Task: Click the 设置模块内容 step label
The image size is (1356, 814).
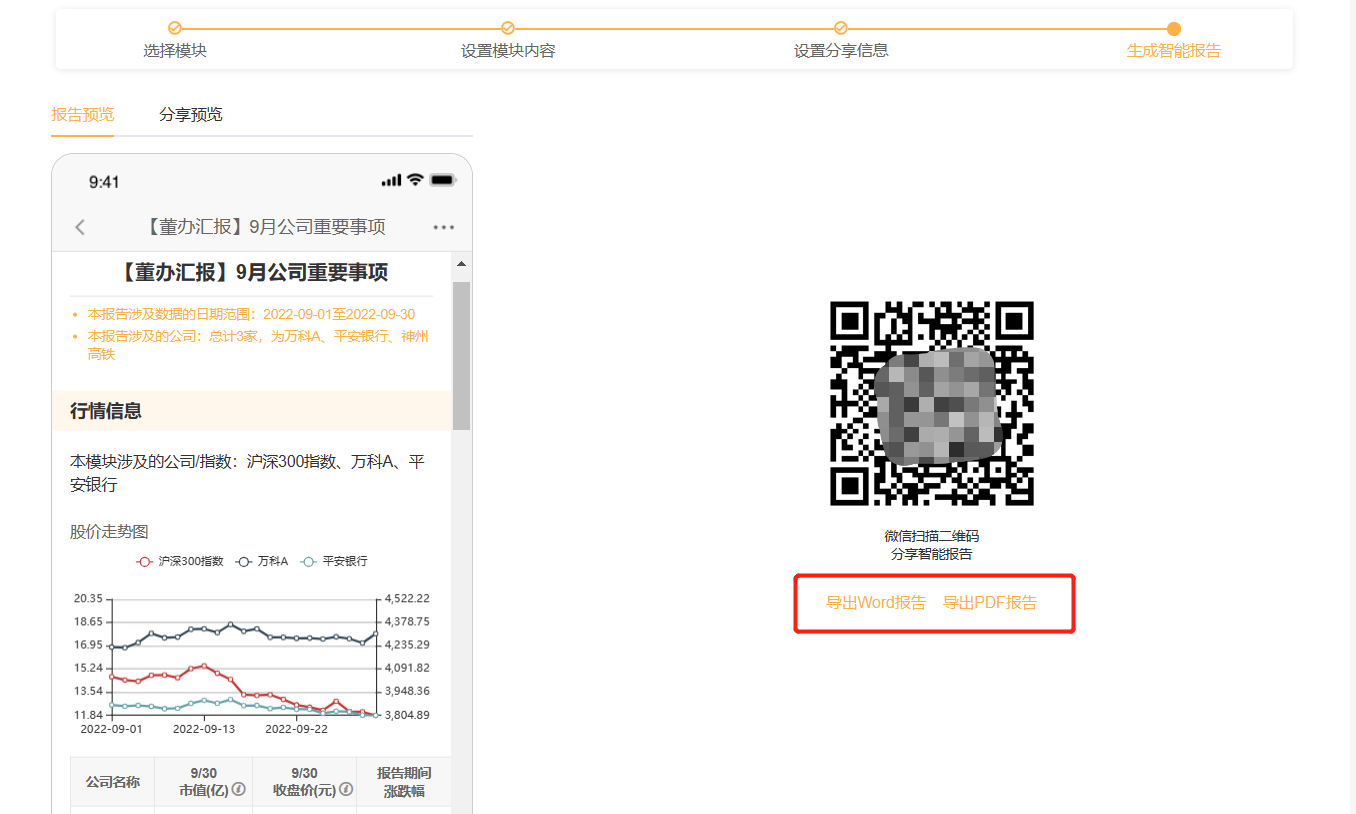Action: pyautogui.click(x=508, y=51)
